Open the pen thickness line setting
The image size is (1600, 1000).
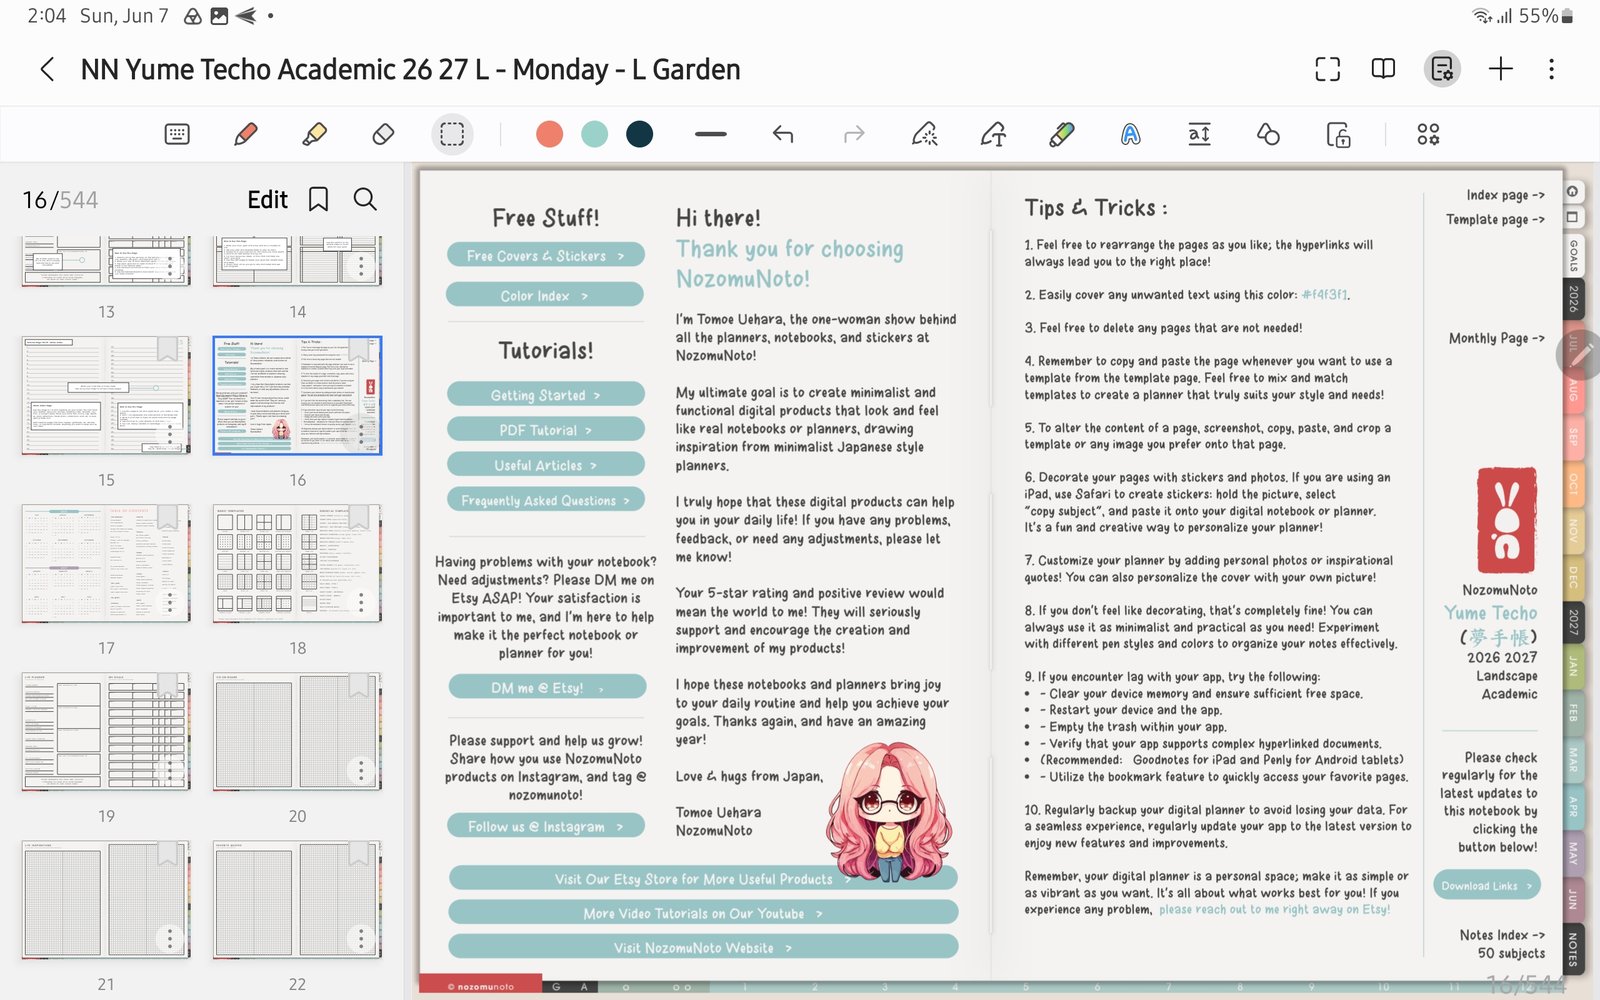711,134
